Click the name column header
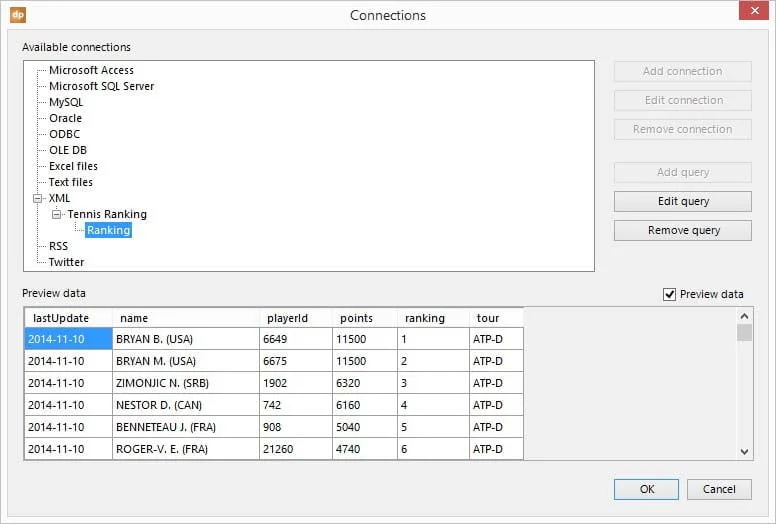 (x=186, y=318)
